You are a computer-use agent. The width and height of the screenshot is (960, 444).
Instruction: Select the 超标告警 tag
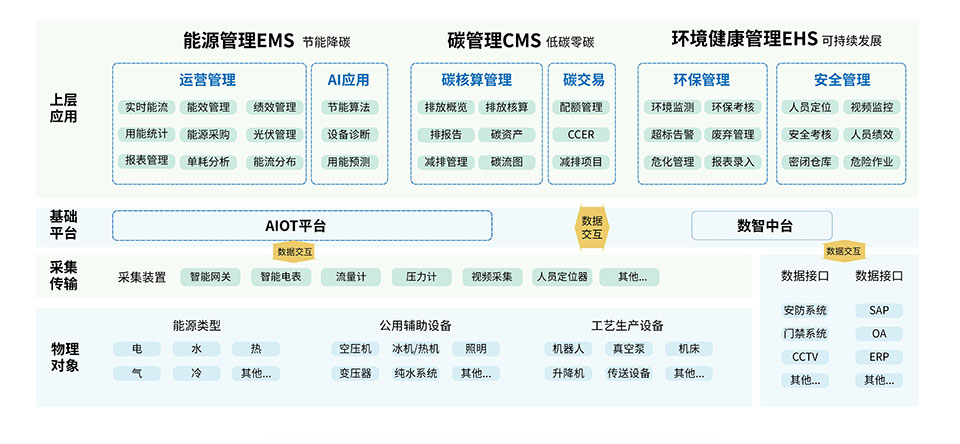pos(672,134)
